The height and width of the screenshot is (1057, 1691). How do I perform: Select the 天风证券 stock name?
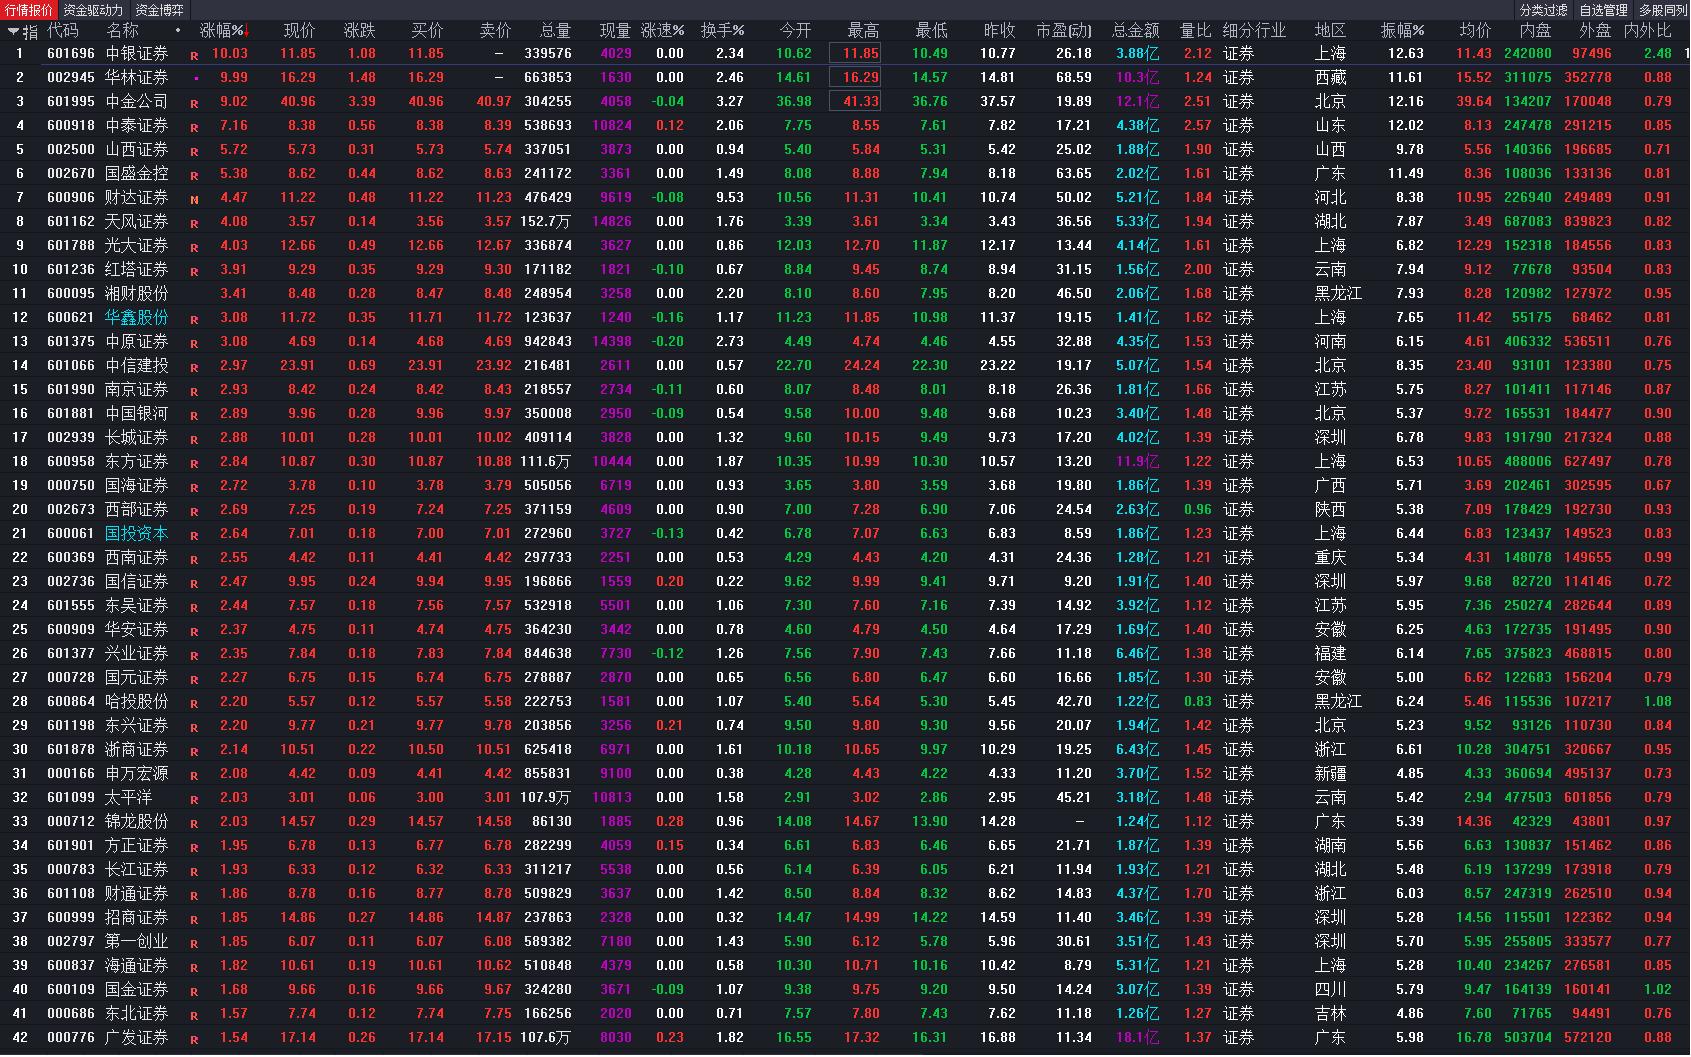(137, 221)
